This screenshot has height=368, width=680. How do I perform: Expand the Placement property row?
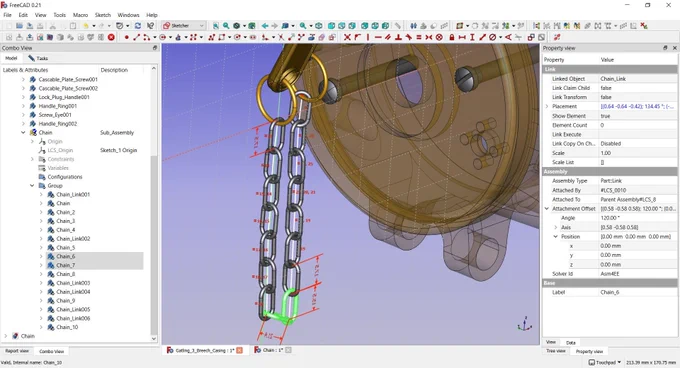(x=547, y=106)
